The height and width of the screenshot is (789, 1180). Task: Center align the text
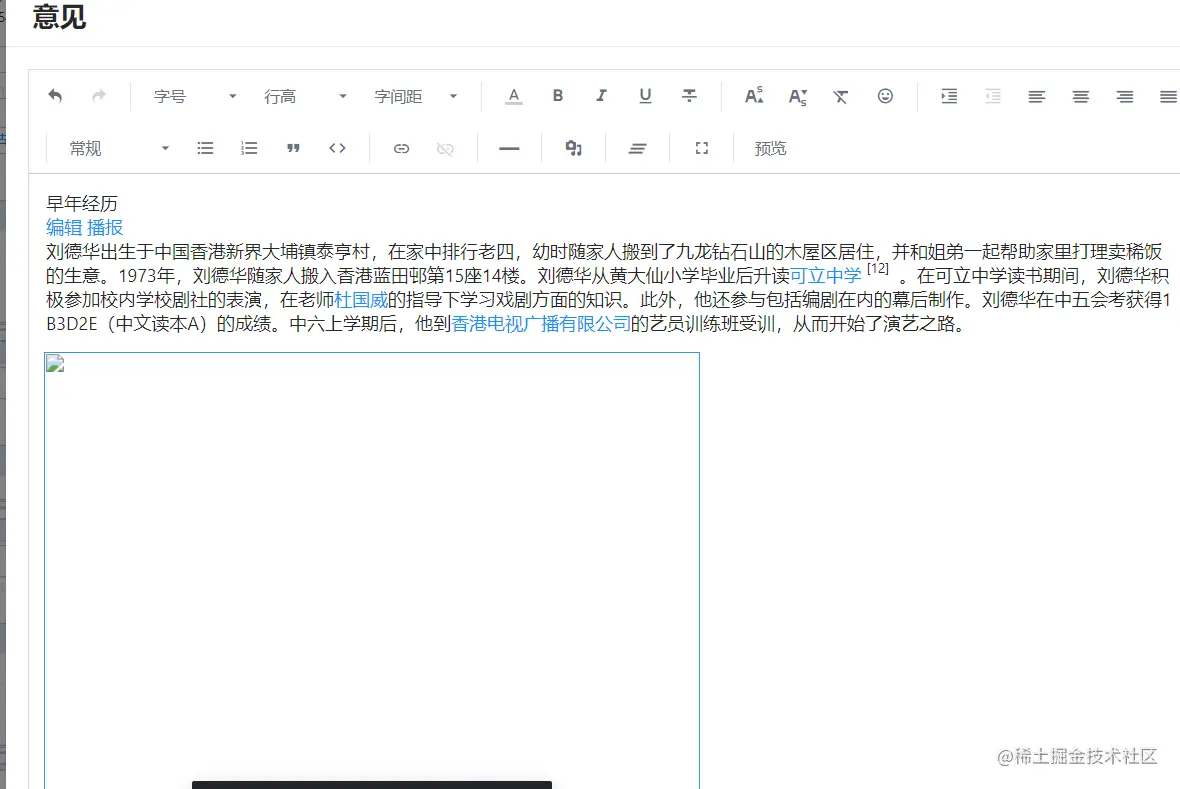click(1081, 96)
